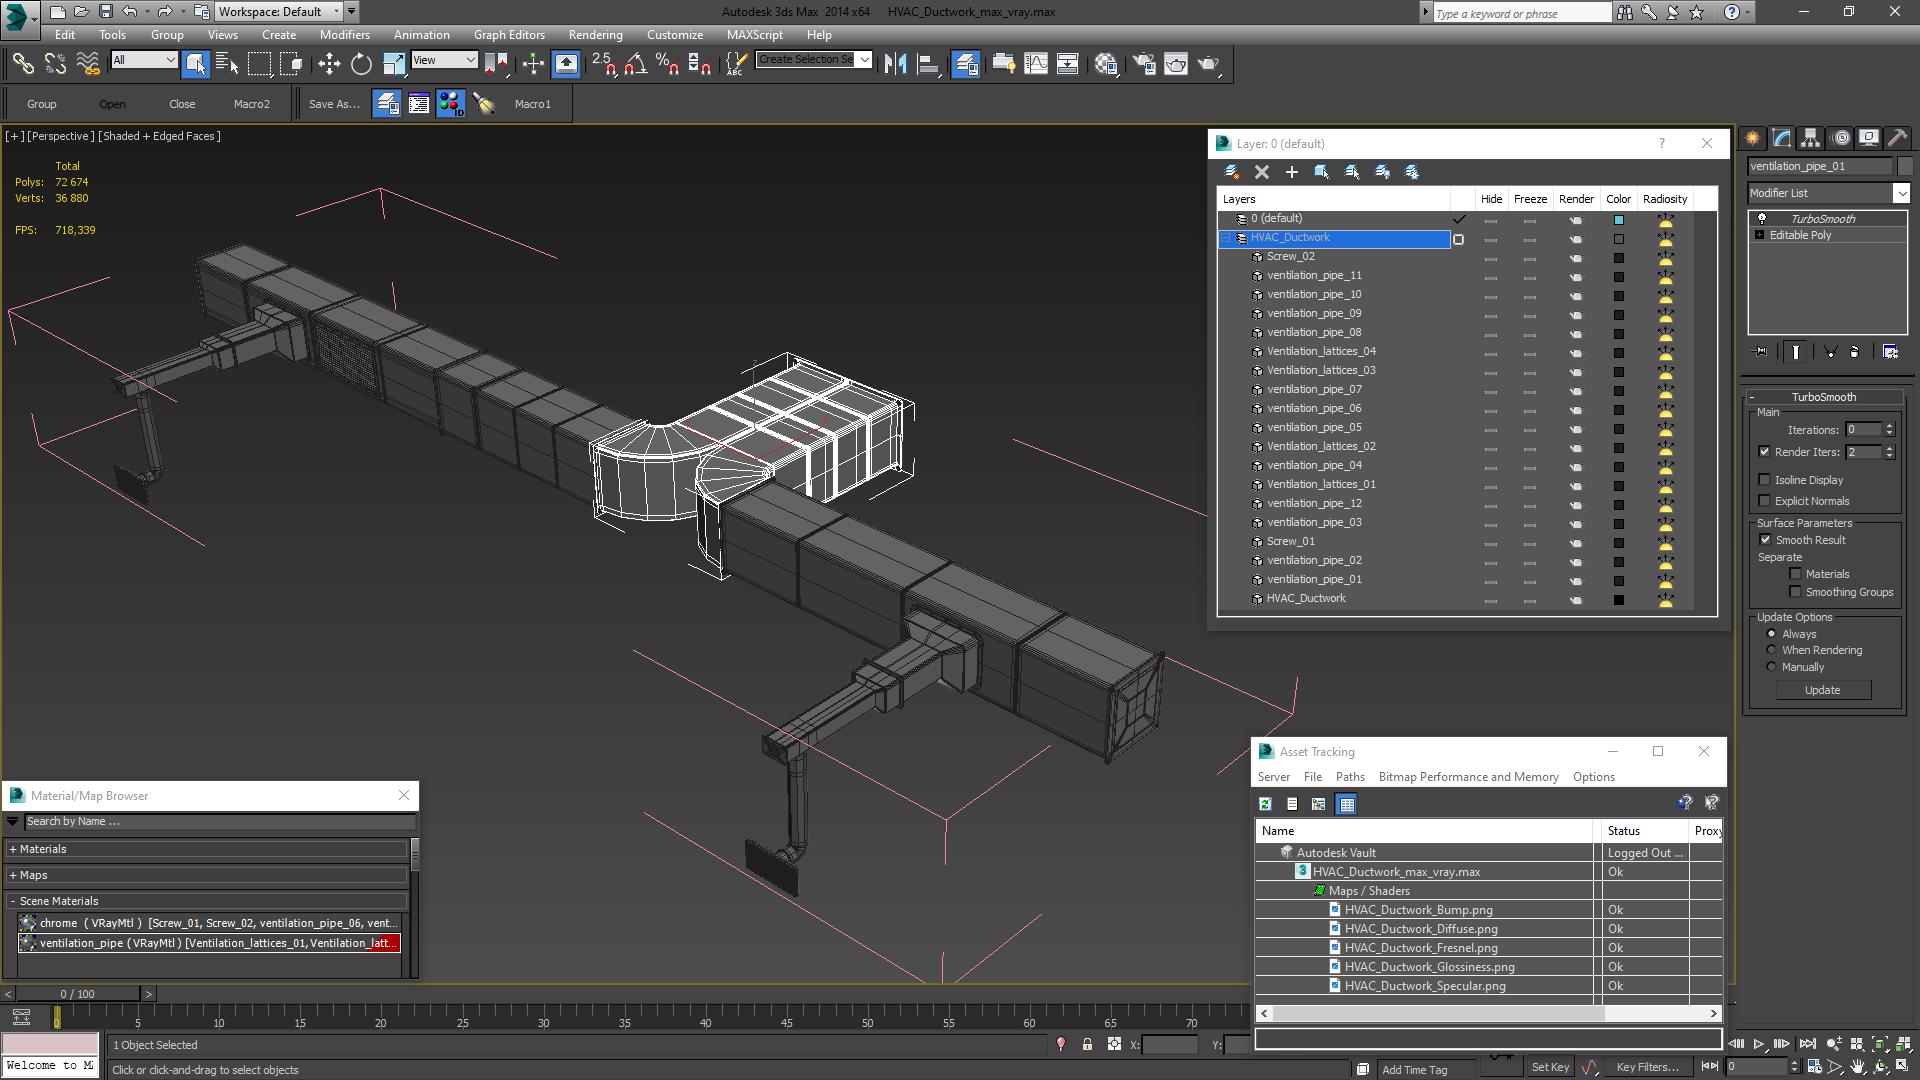Click the Update button in TurboSmooth
1920x1080 pixels.
(x=1822, y=690)
